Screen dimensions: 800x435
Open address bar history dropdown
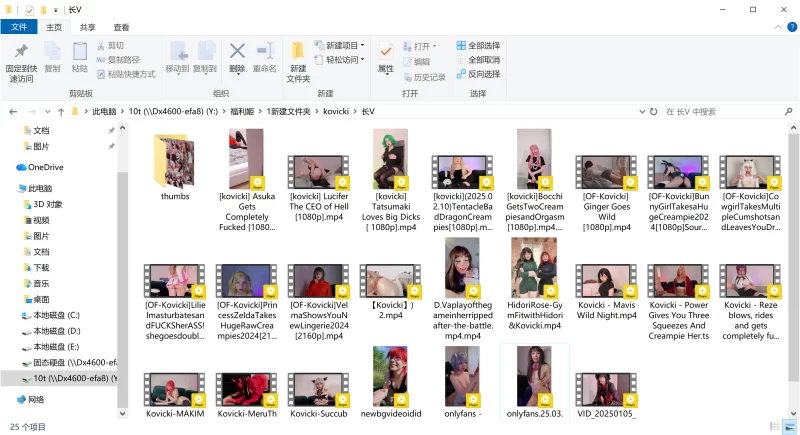point(642,111)
